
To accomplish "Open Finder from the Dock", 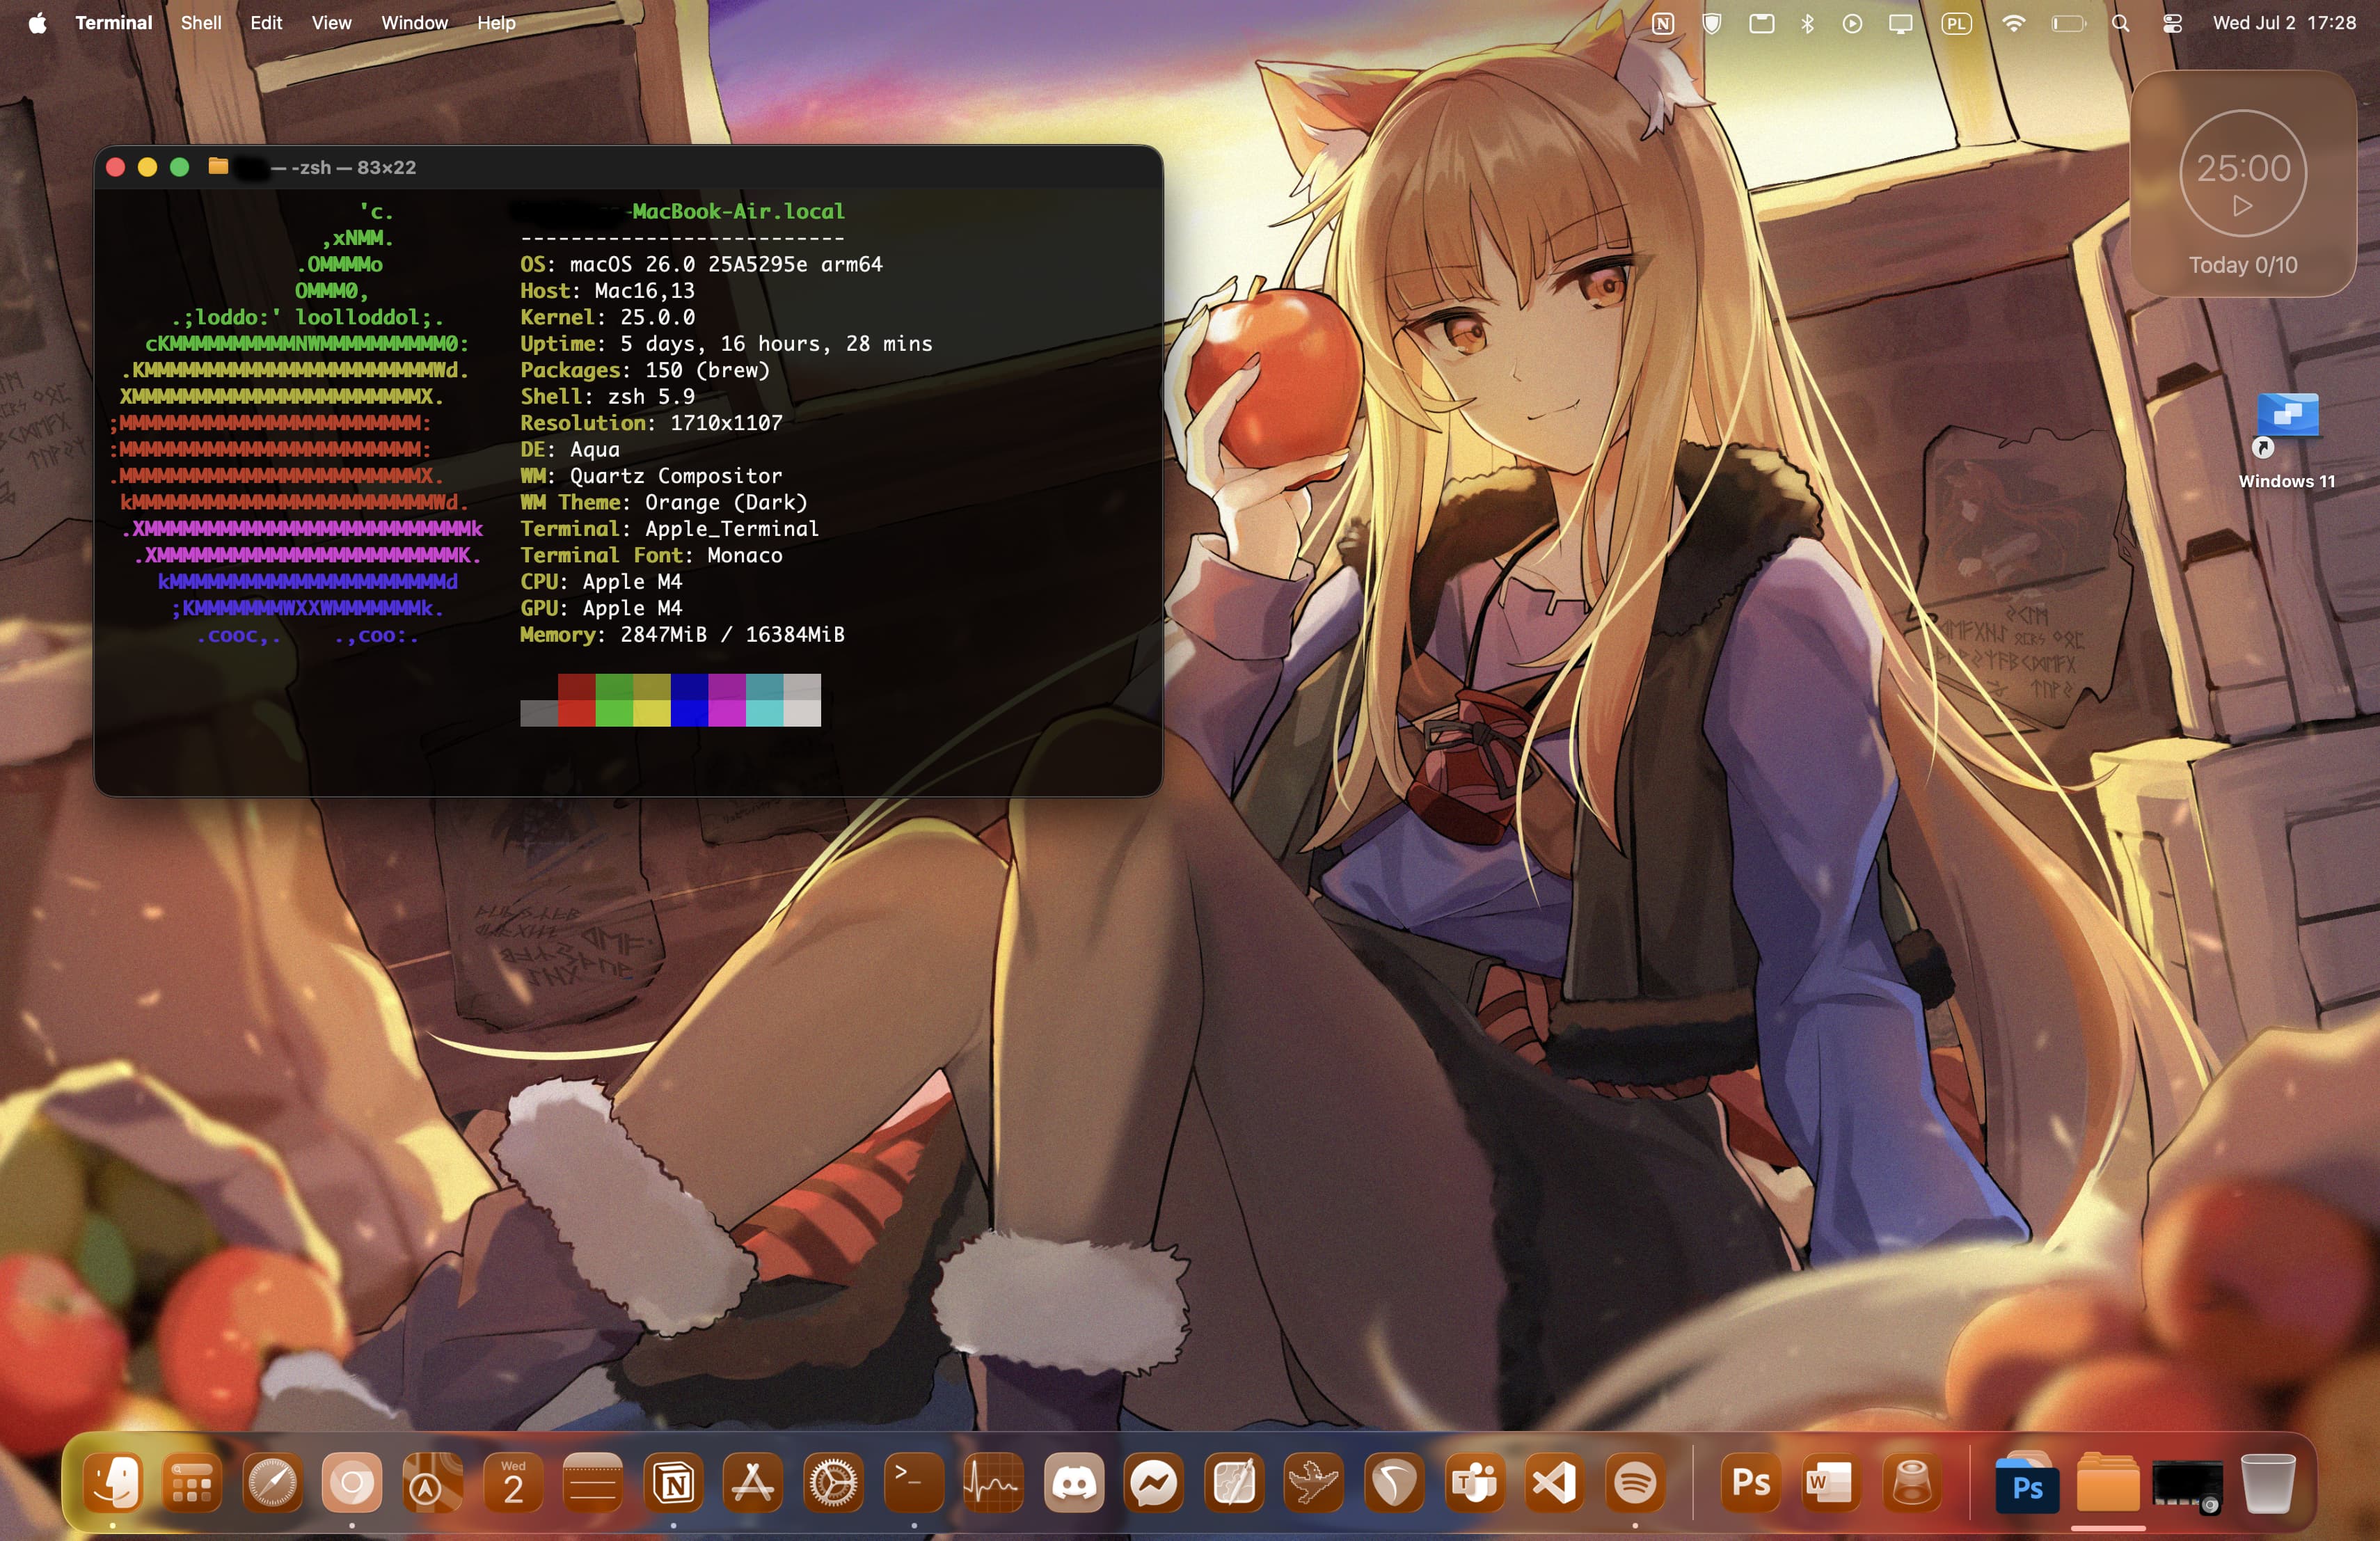I will click(x=112, y=1483).
